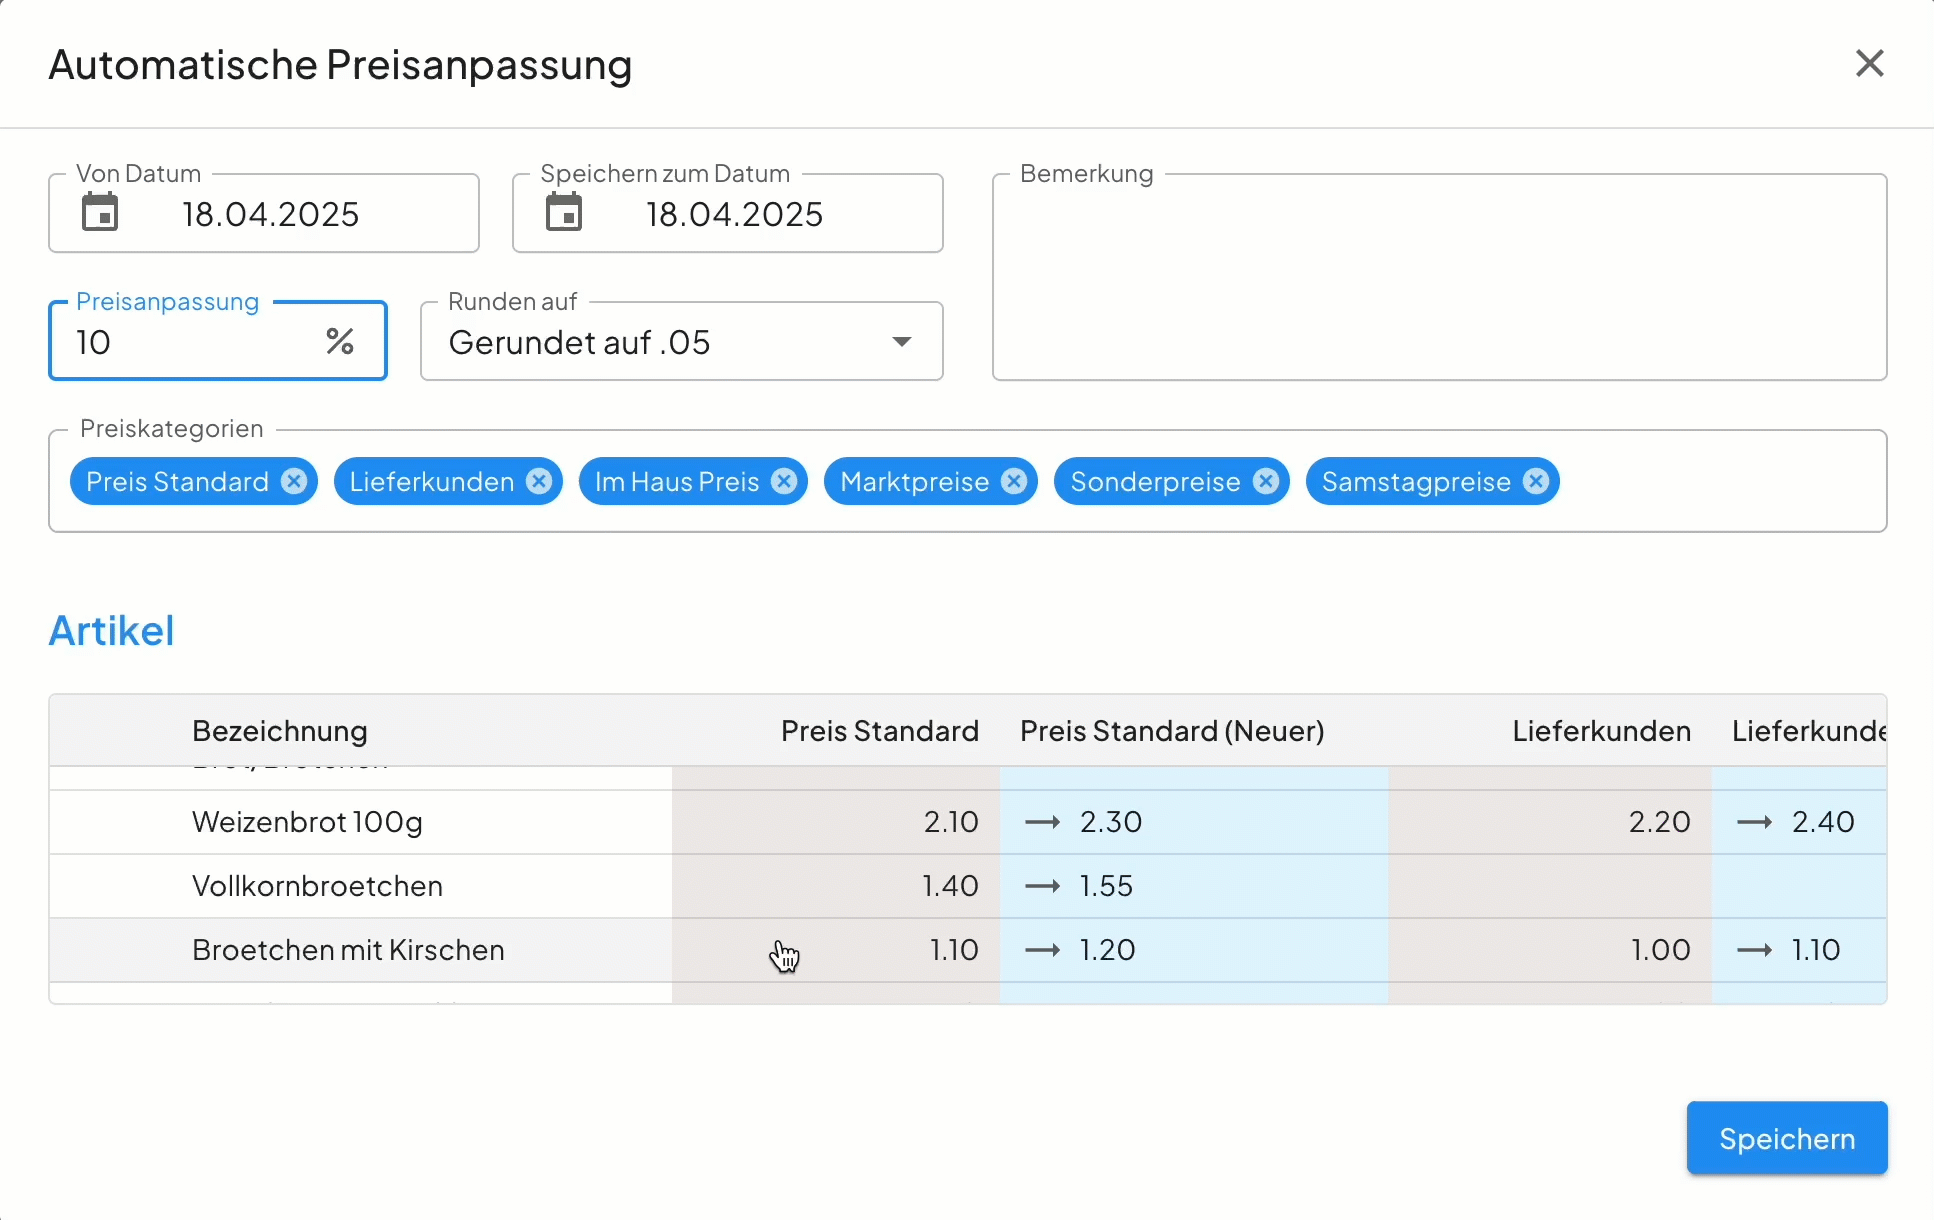The width and height of the screenshot is (1934, 1220).
Task: Edit the Preisanpassung percentage value
Action: click(180, 341)
